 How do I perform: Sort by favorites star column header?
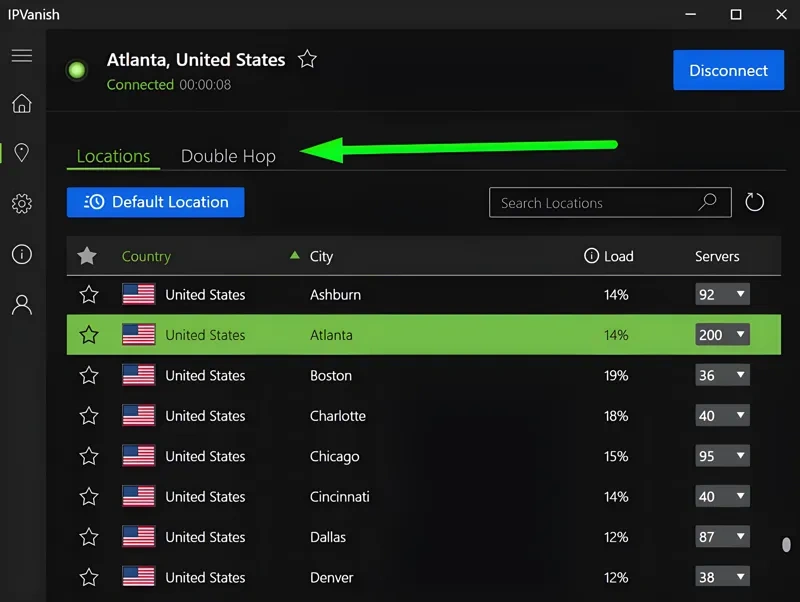(x=87, y=256)
